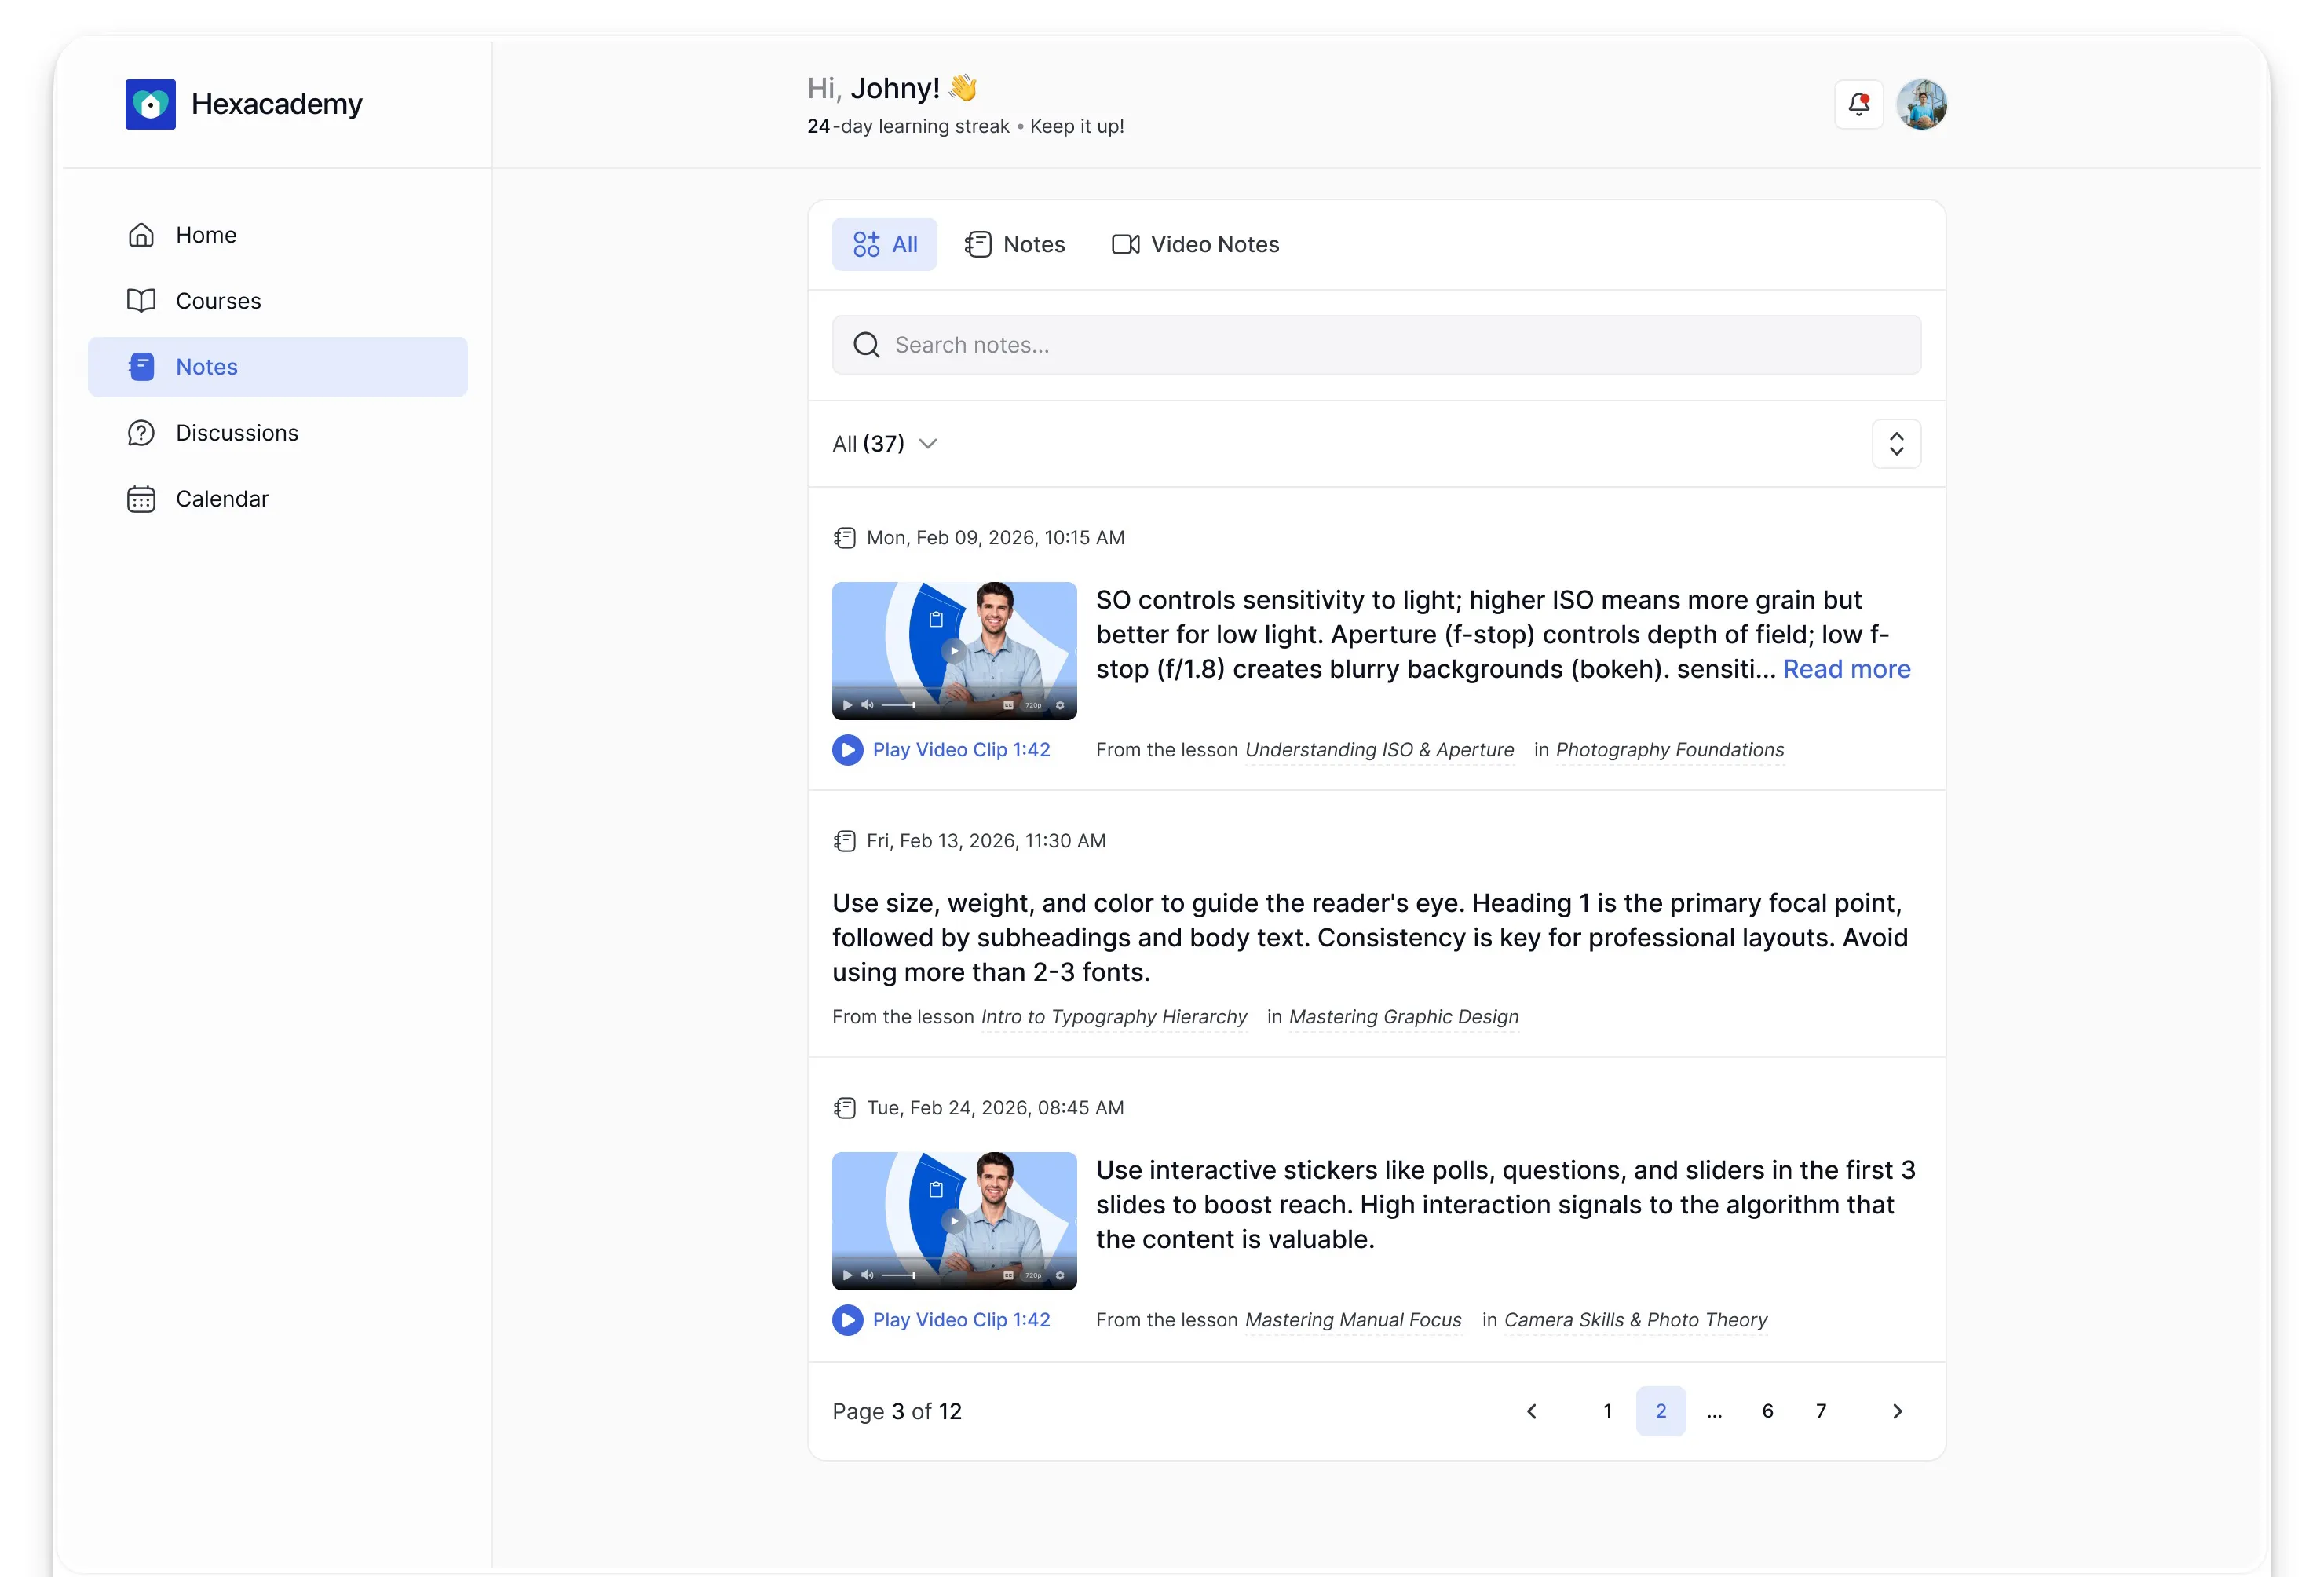The image size is (2324, 1577).
Task: Open the Manual Focus video thumbnail
Action: coord(955,1221)
